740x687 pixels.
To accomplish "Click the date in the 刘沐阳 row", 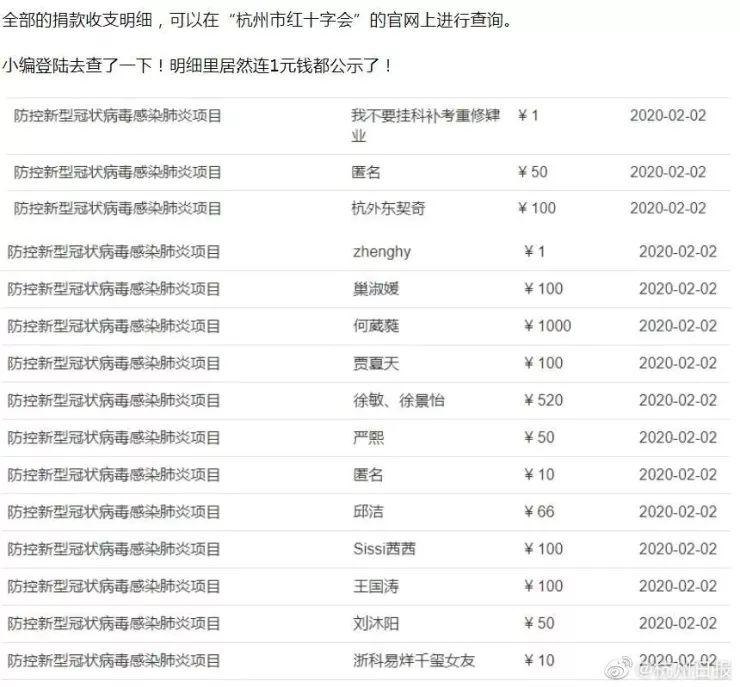I will [678, 624].
